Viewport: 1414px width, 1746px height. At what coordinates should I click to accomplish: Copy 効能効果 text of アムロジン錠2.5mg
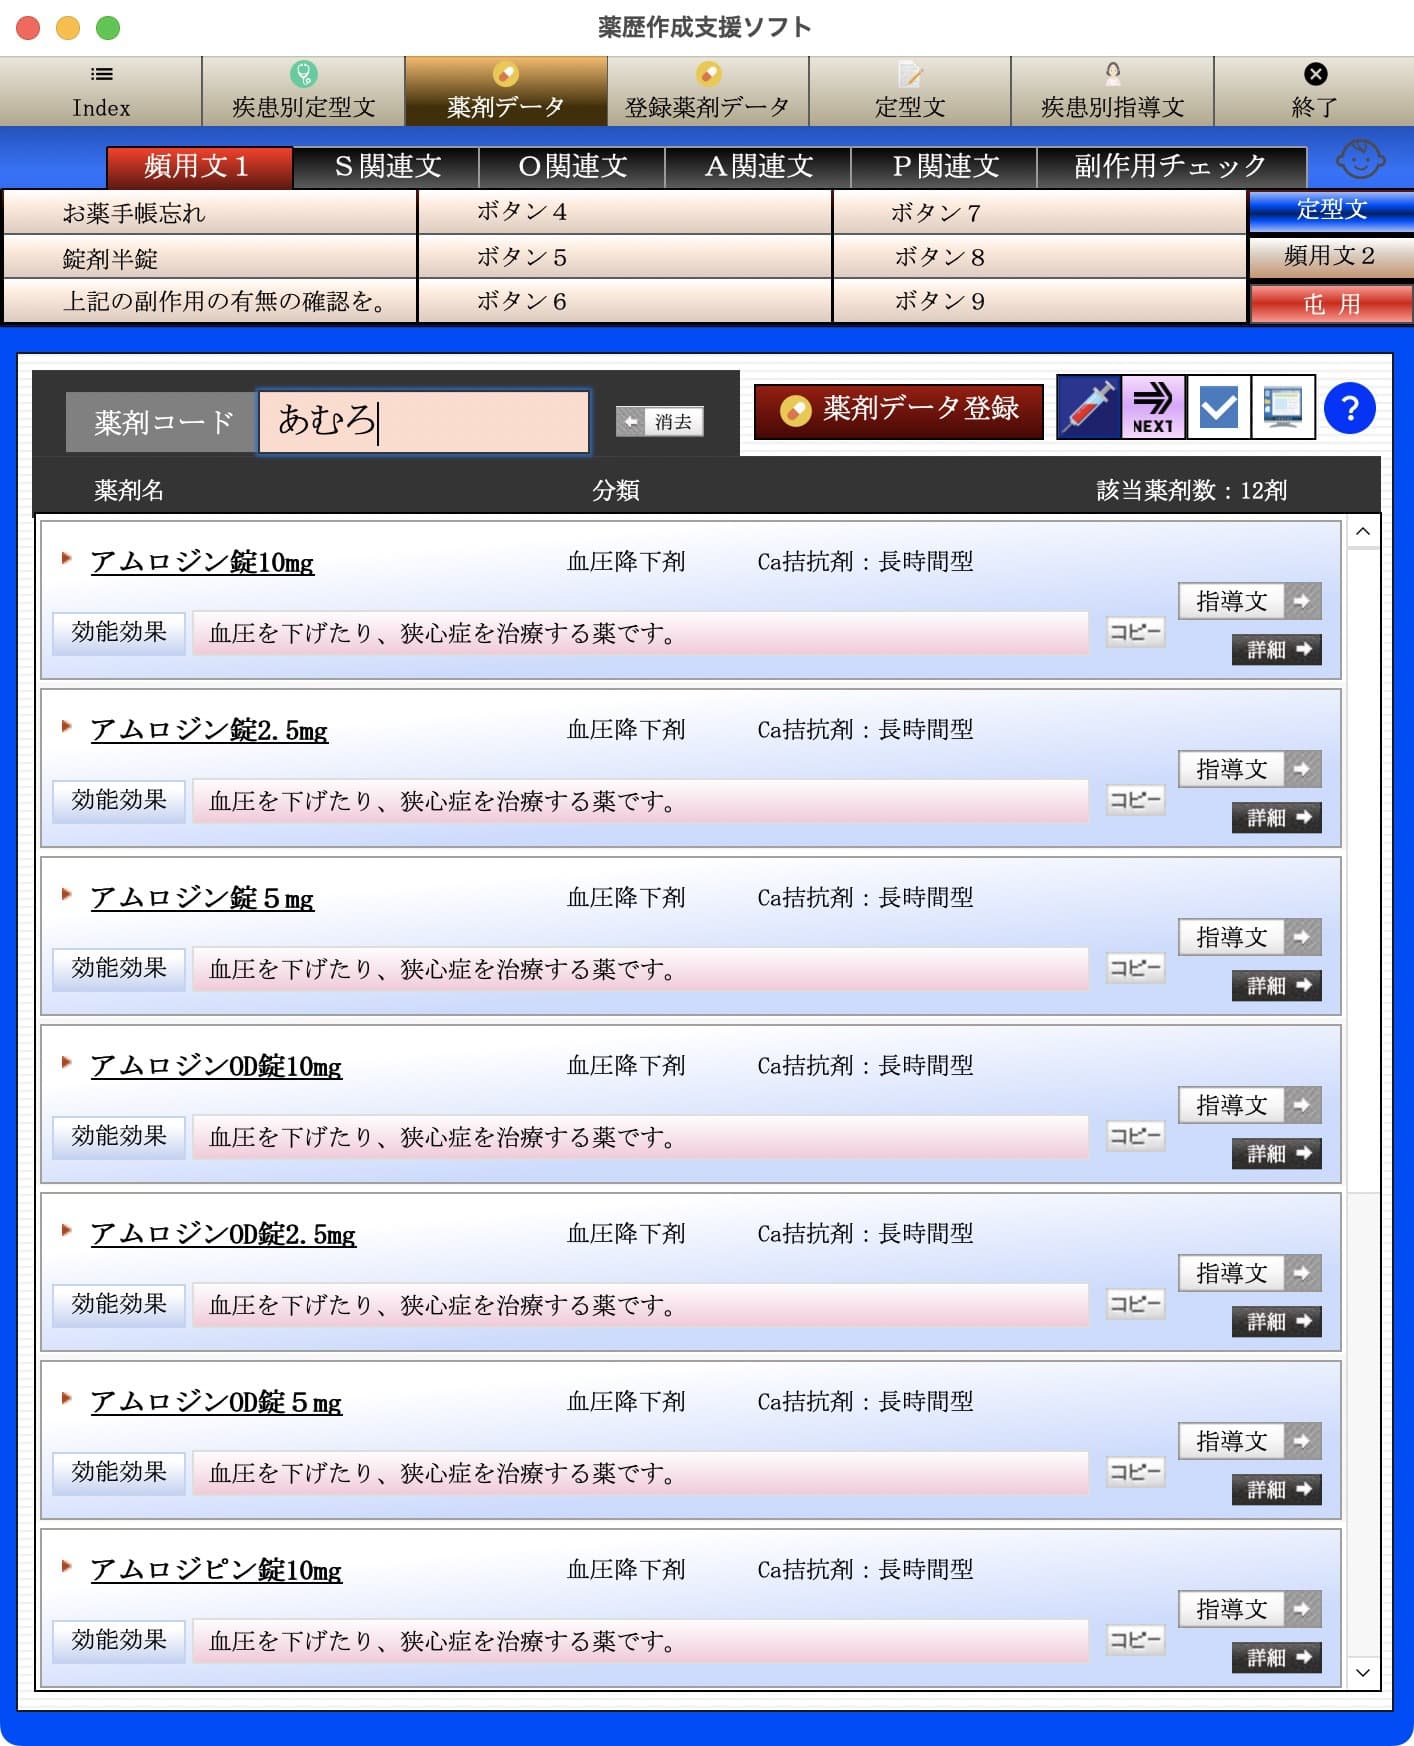1135,800
